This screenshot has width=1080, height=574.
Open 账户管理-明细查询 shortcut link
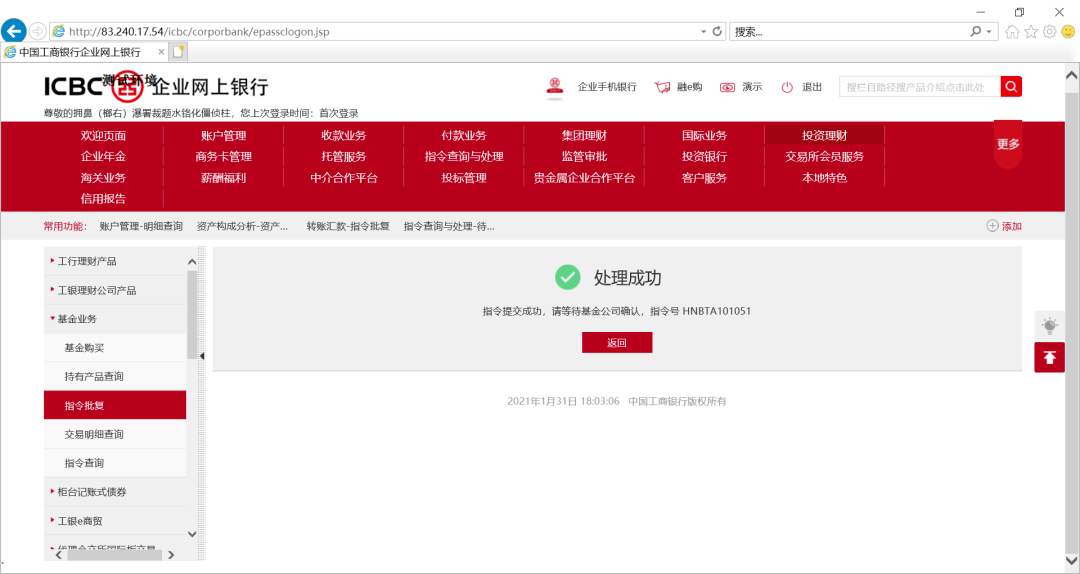point(141,227)
